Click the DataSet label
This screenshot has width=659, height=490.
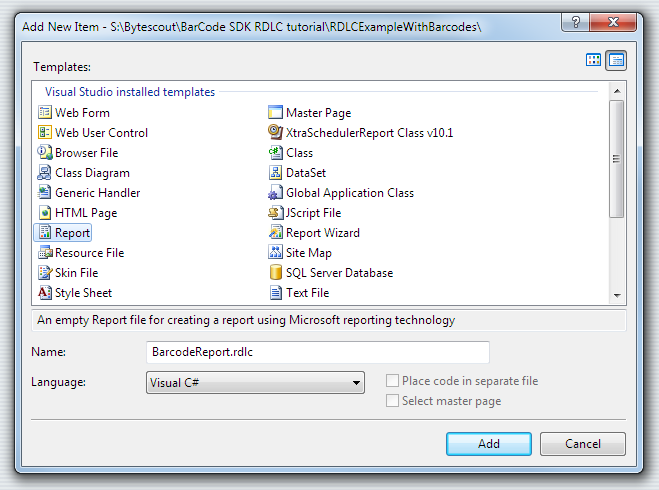pyautogui.click(x=306, y=173)
